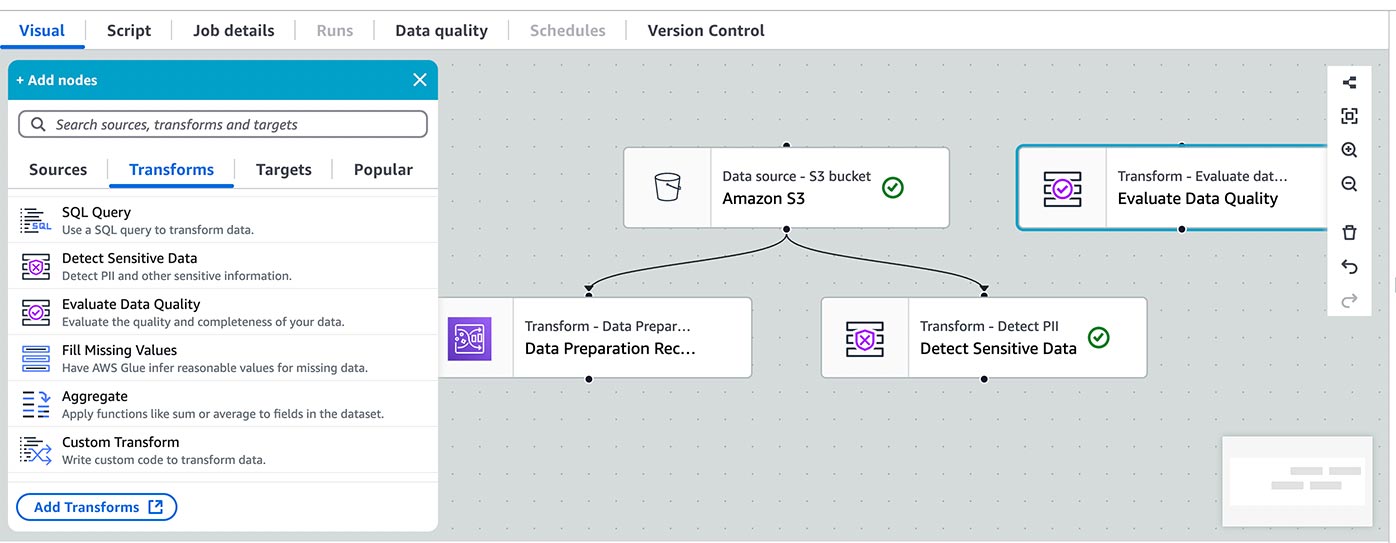
Task: Click the fit-to-view icon in canvas toolbar
Action: (x=1349, y=116)
